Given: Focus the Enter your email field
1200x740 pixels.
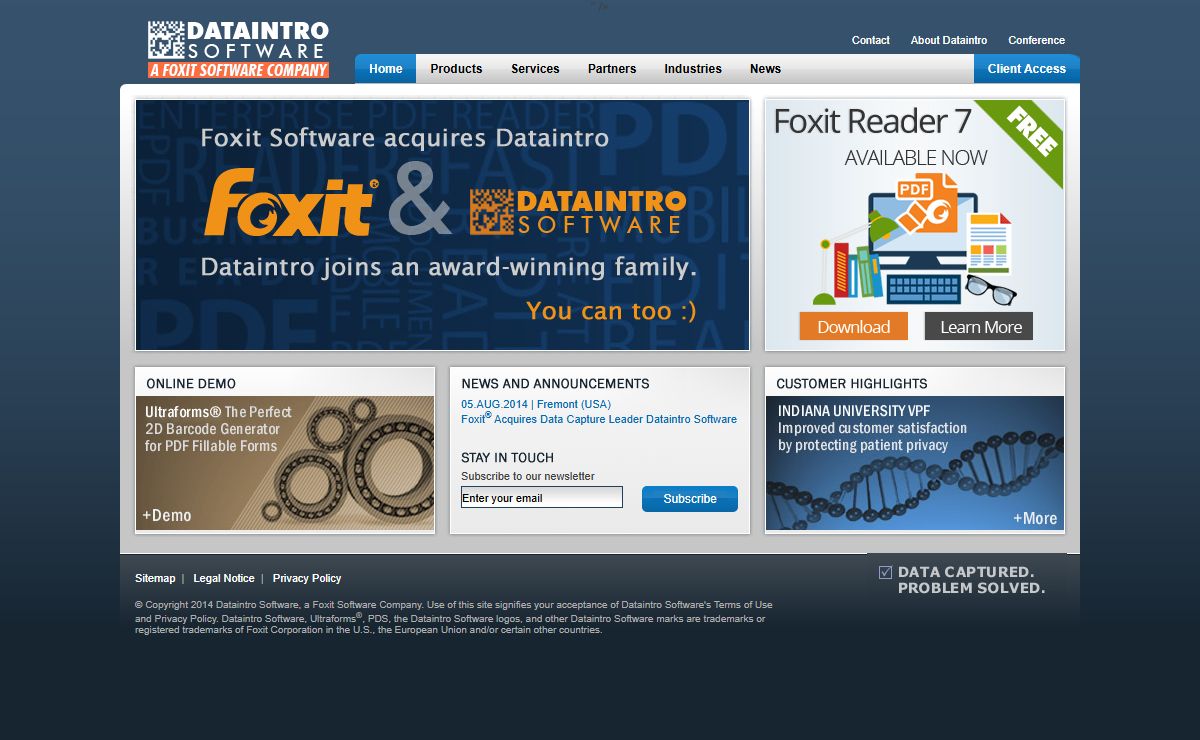Looking at the screenshot, I should tap(542, 498).
